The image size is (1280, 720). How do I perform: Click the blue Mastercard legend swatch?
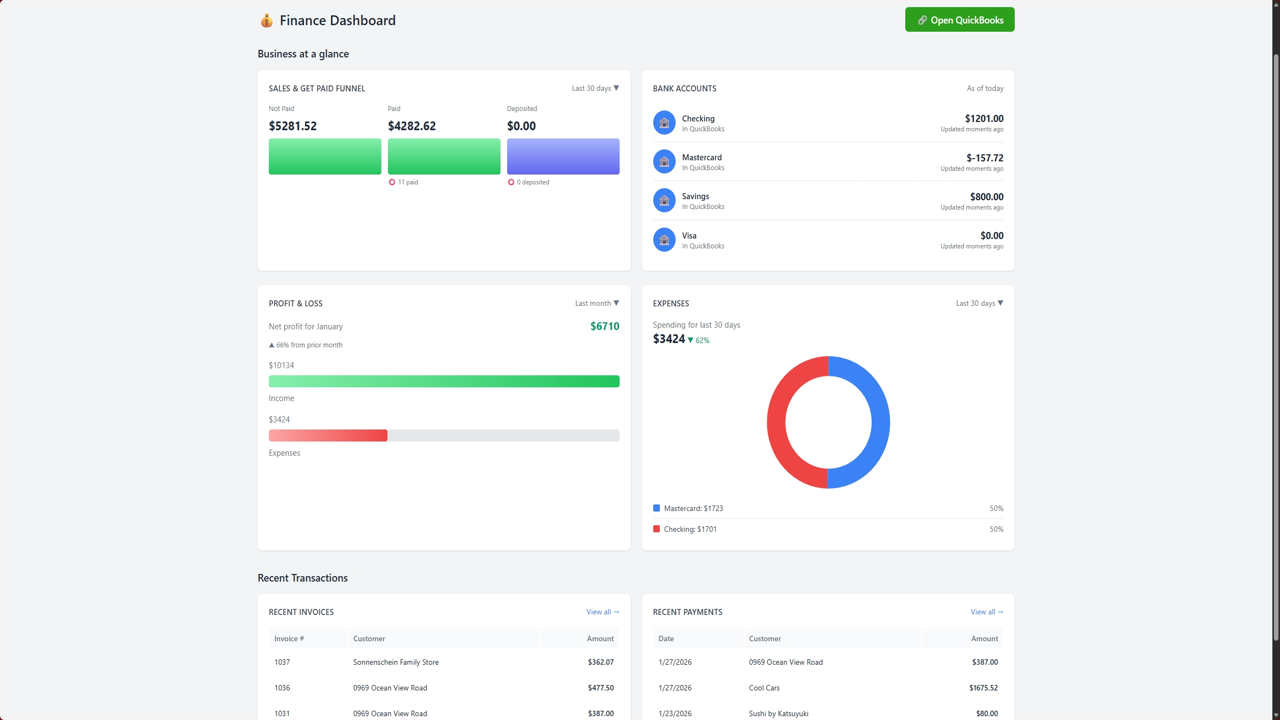(x=656, y=508)
